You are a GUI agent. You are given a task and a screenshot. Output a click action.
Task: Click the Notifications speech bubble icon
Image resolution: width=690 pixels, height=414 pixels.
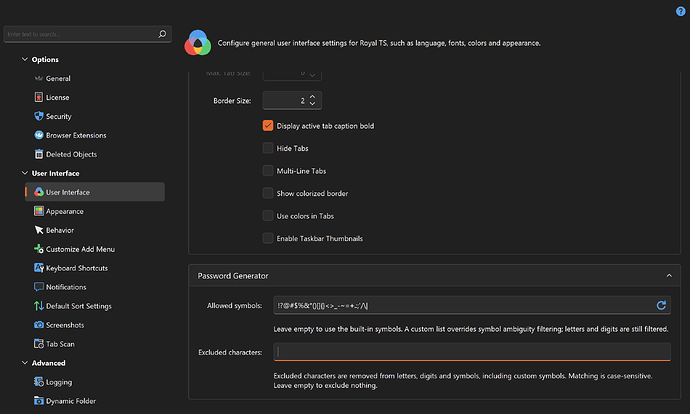coord(39,287)
